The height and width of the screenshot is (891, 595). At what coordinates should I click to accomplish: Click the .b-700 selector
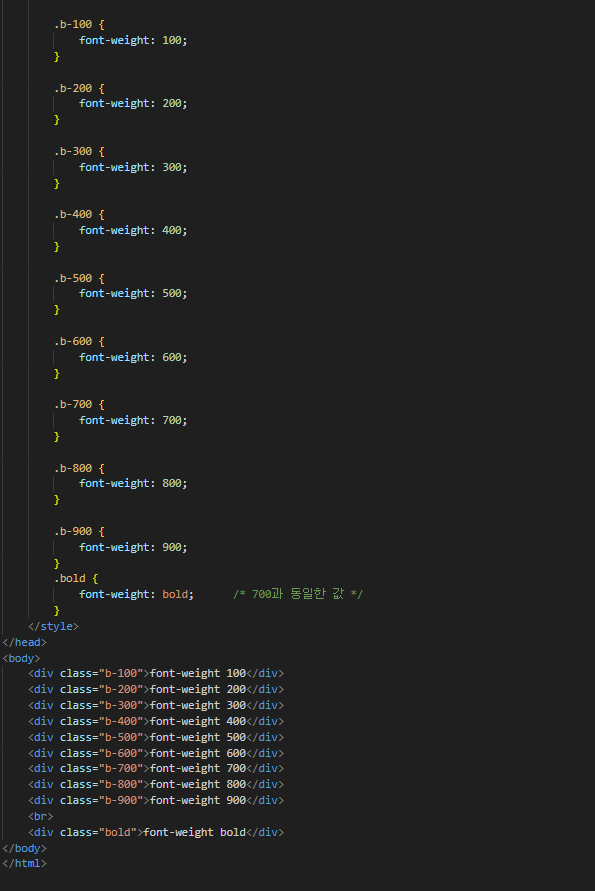[73, 404]
